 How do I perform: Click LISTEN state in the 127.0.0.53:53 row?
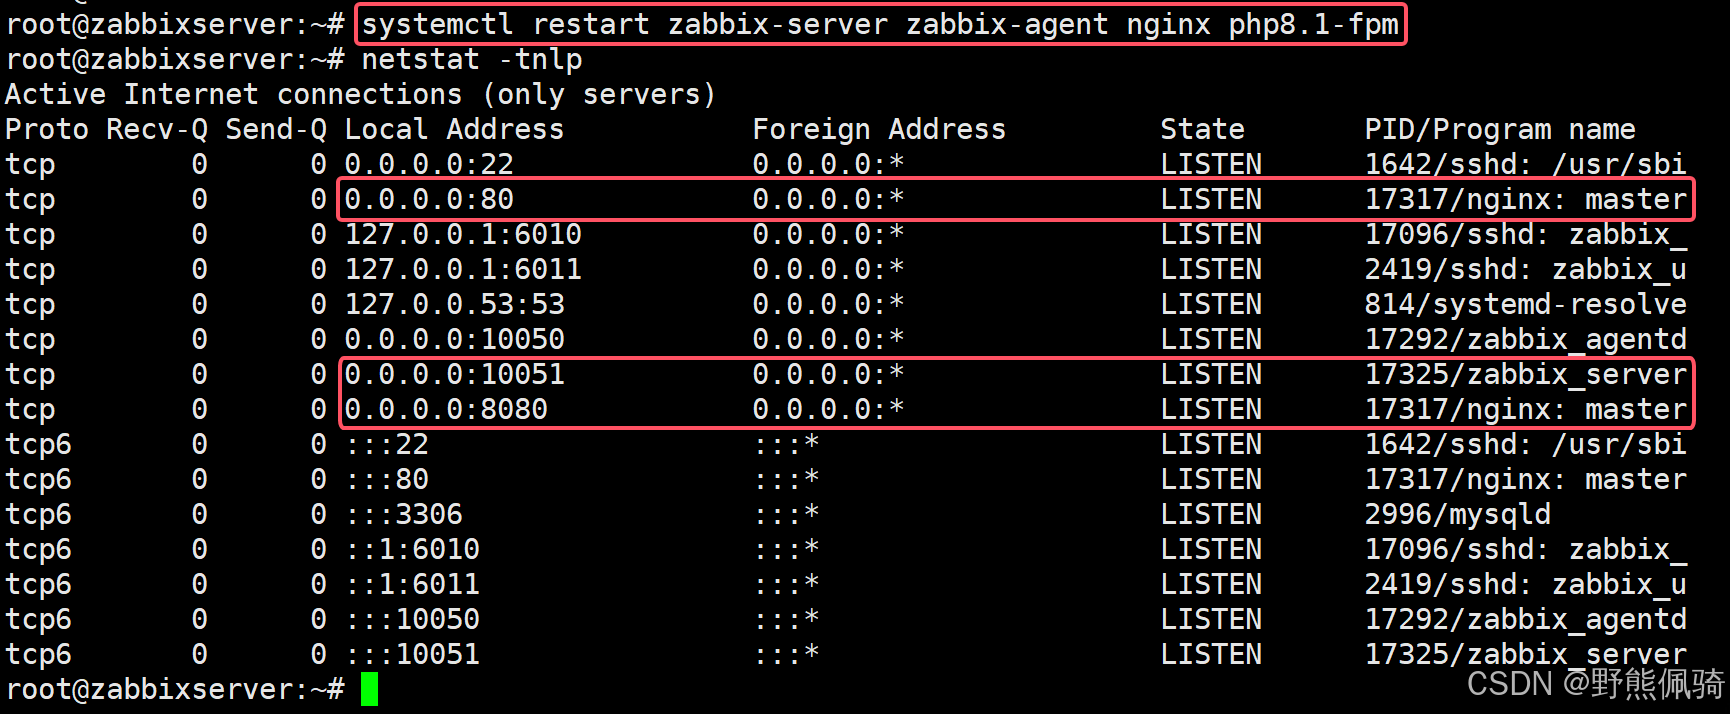[x=1211, y=304]
